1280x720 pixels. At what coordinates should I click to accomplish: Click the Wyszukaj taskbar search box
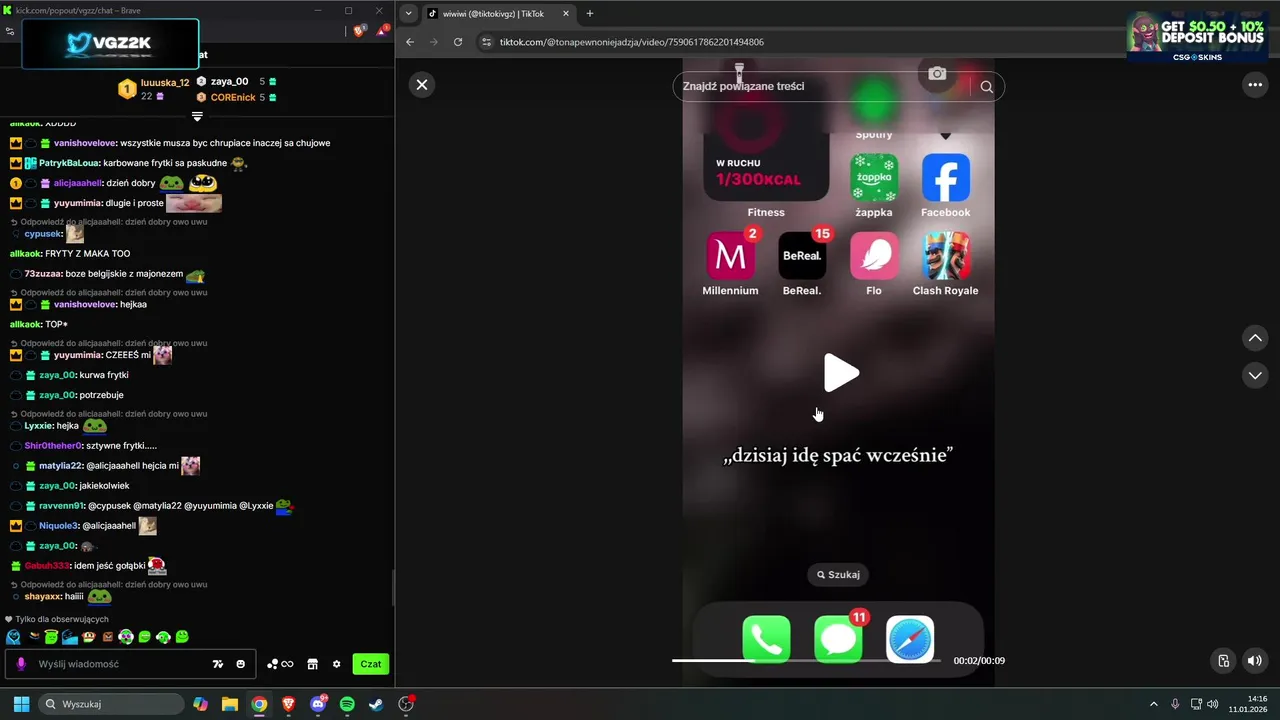pyautogui.click(x=109, y=704)
